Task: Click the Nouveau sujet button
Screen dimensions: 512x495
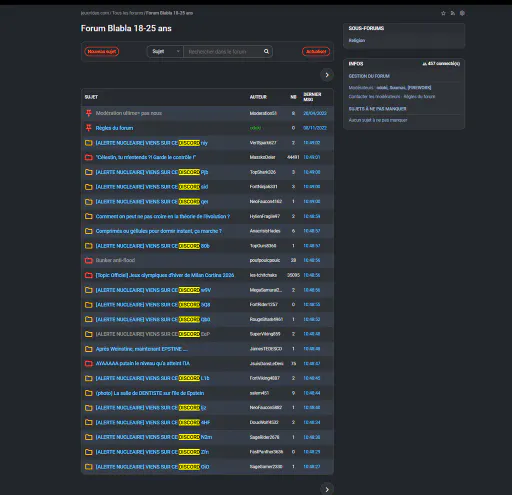Action: [102, 51]
